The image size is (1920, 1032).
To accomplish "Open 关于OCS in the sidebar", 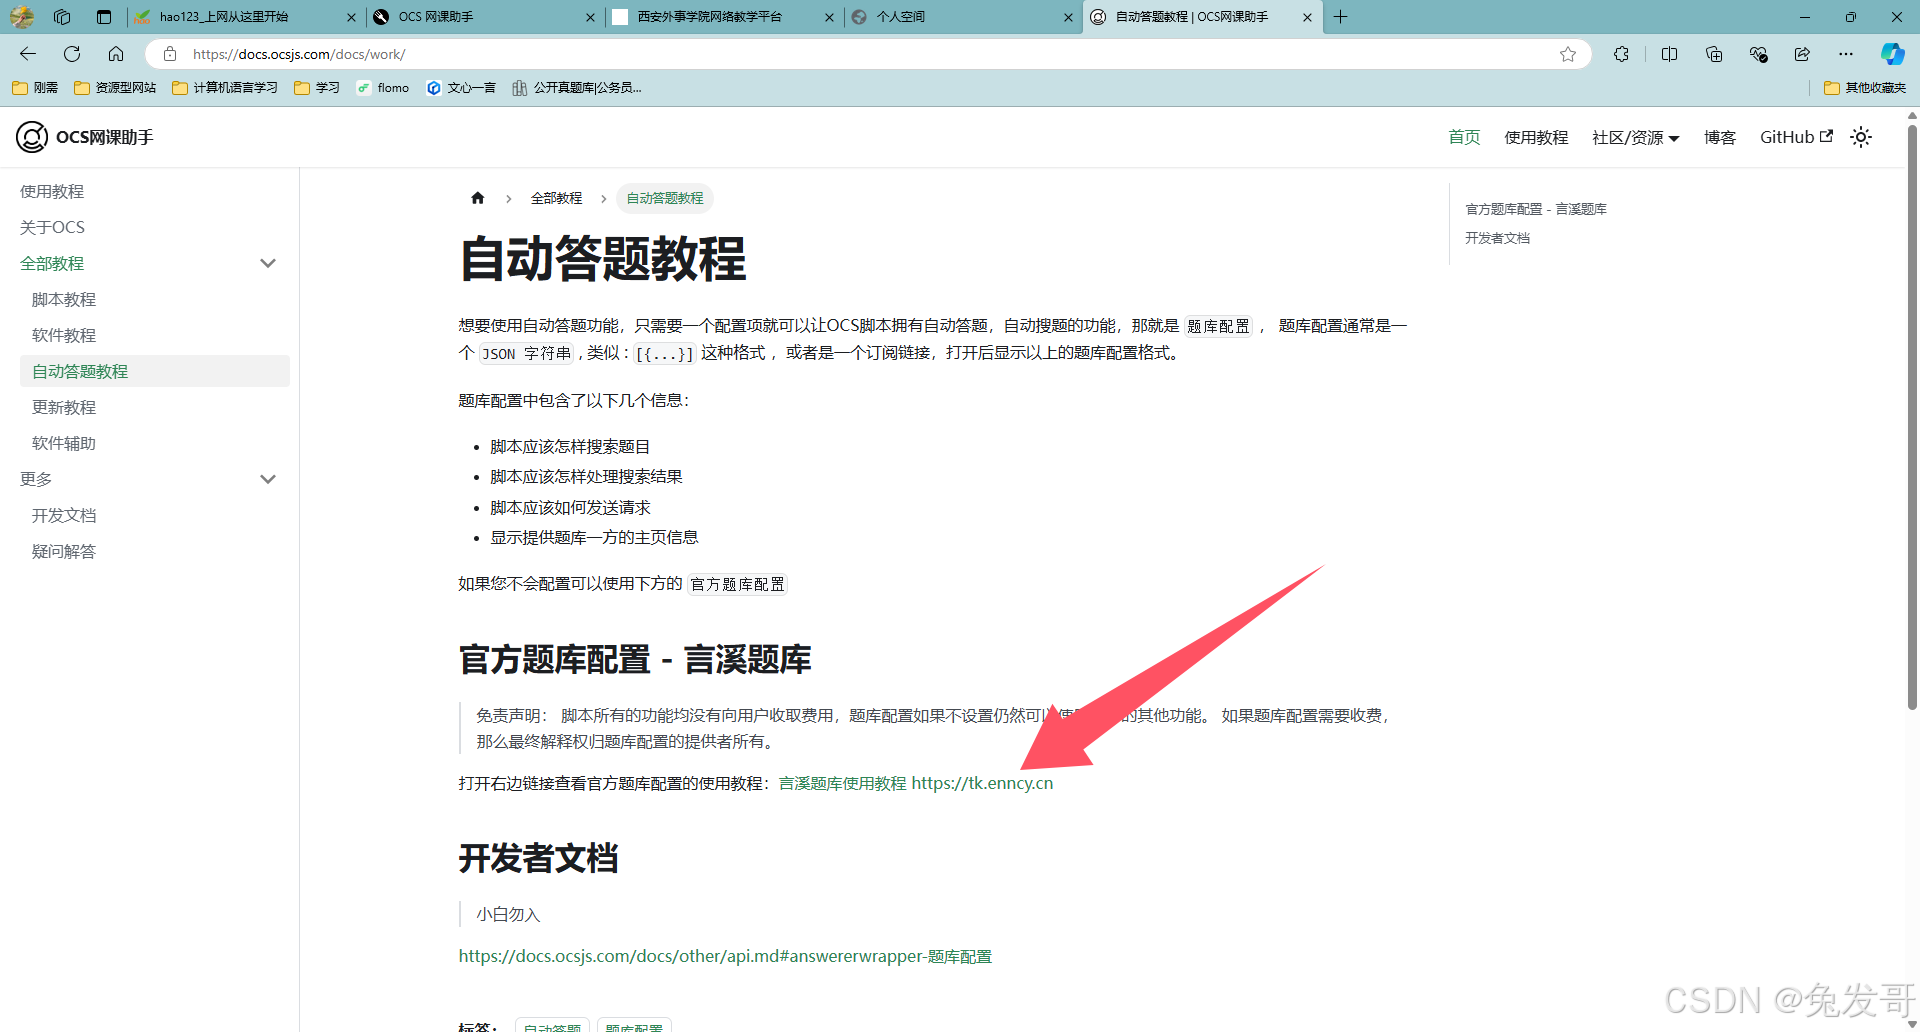I will tap(52, 227).
